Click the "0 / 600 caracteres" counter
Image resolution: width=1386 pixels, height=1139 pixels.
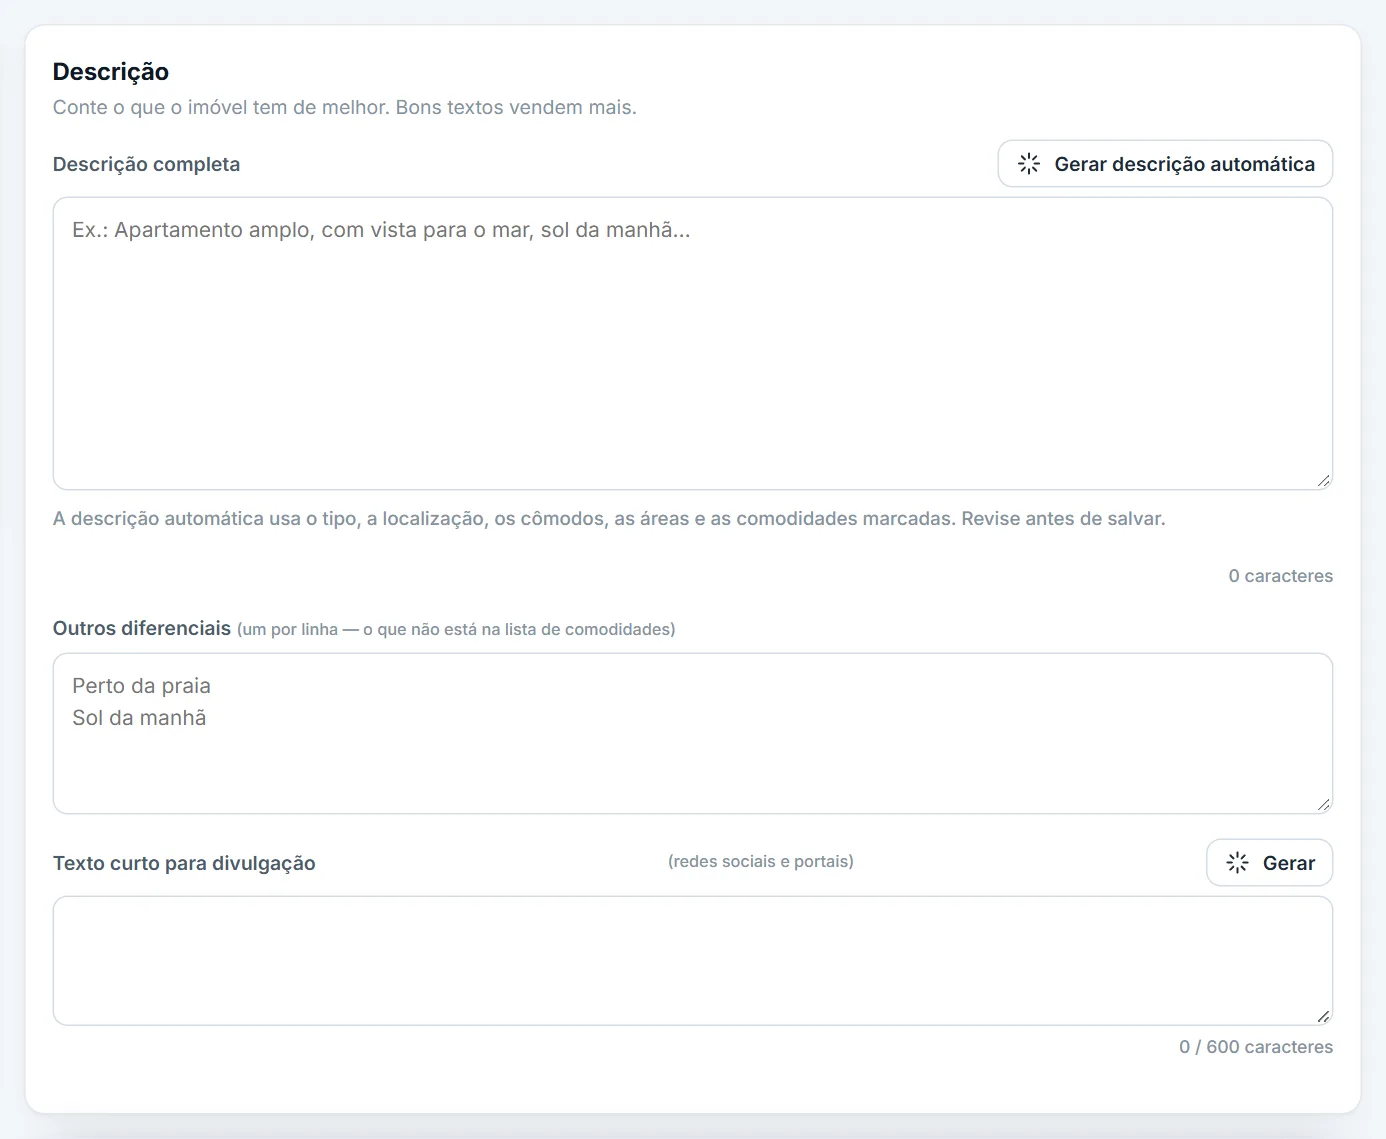tap(1256, 1047)
